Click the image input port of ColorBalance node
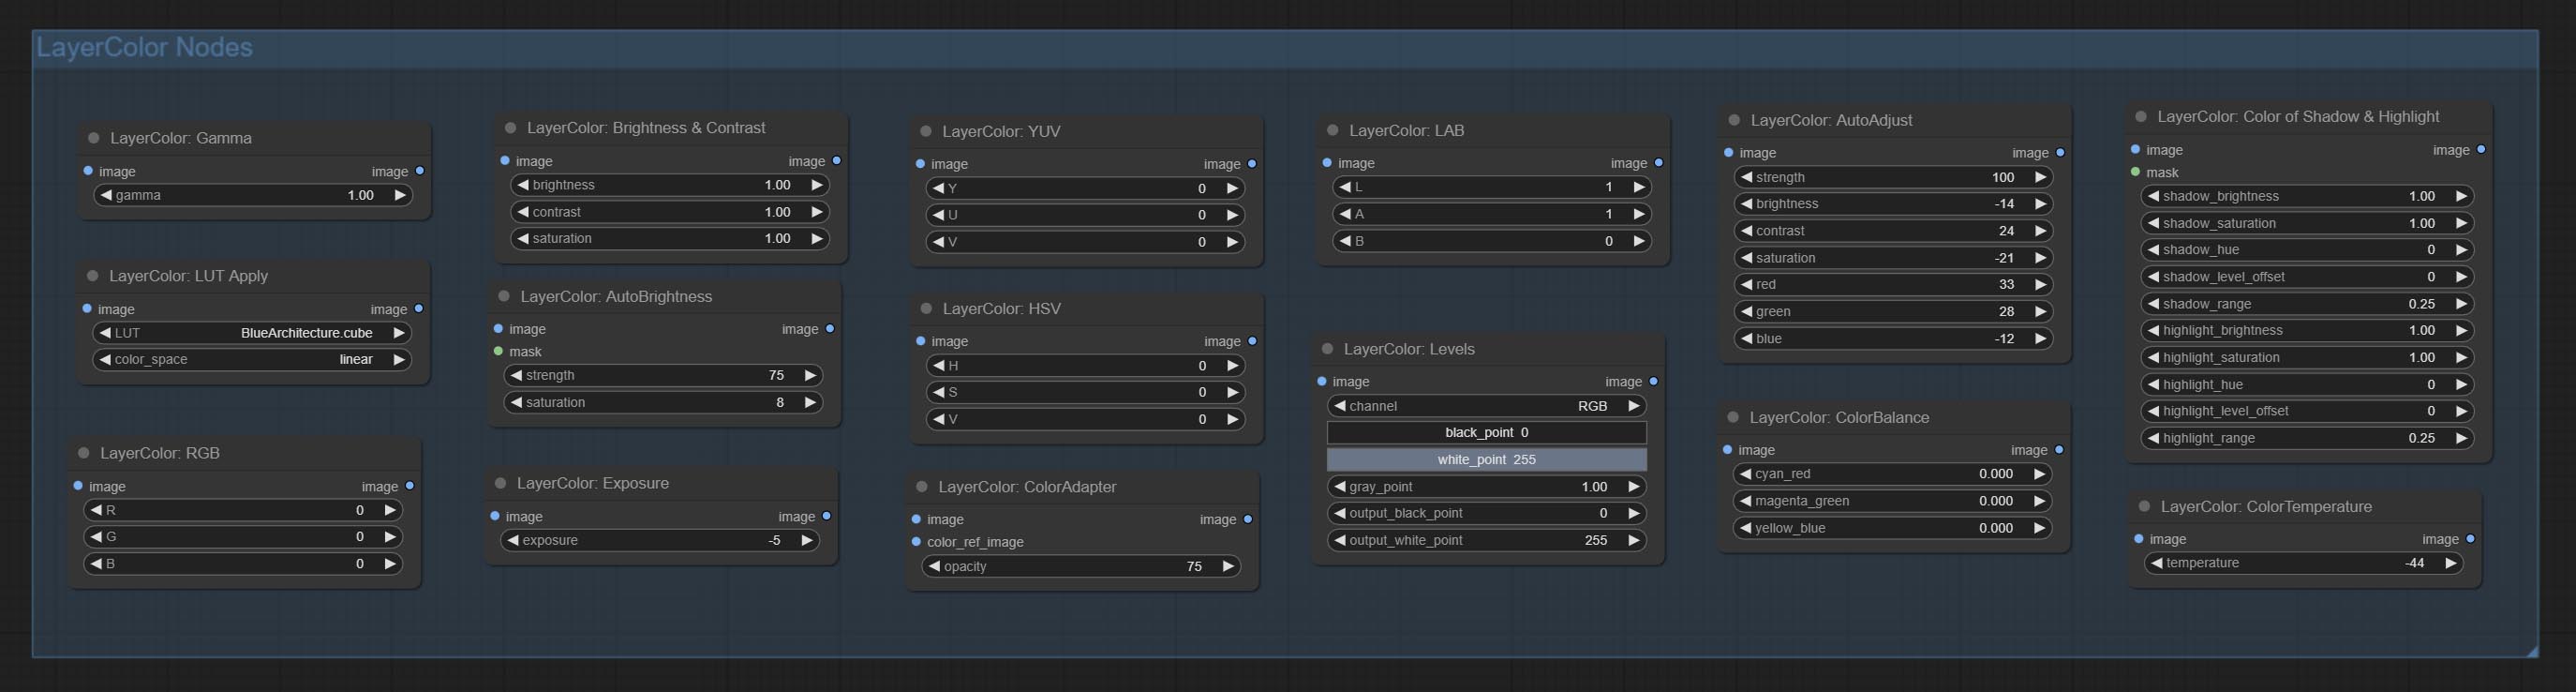 tap(1728, 450)
